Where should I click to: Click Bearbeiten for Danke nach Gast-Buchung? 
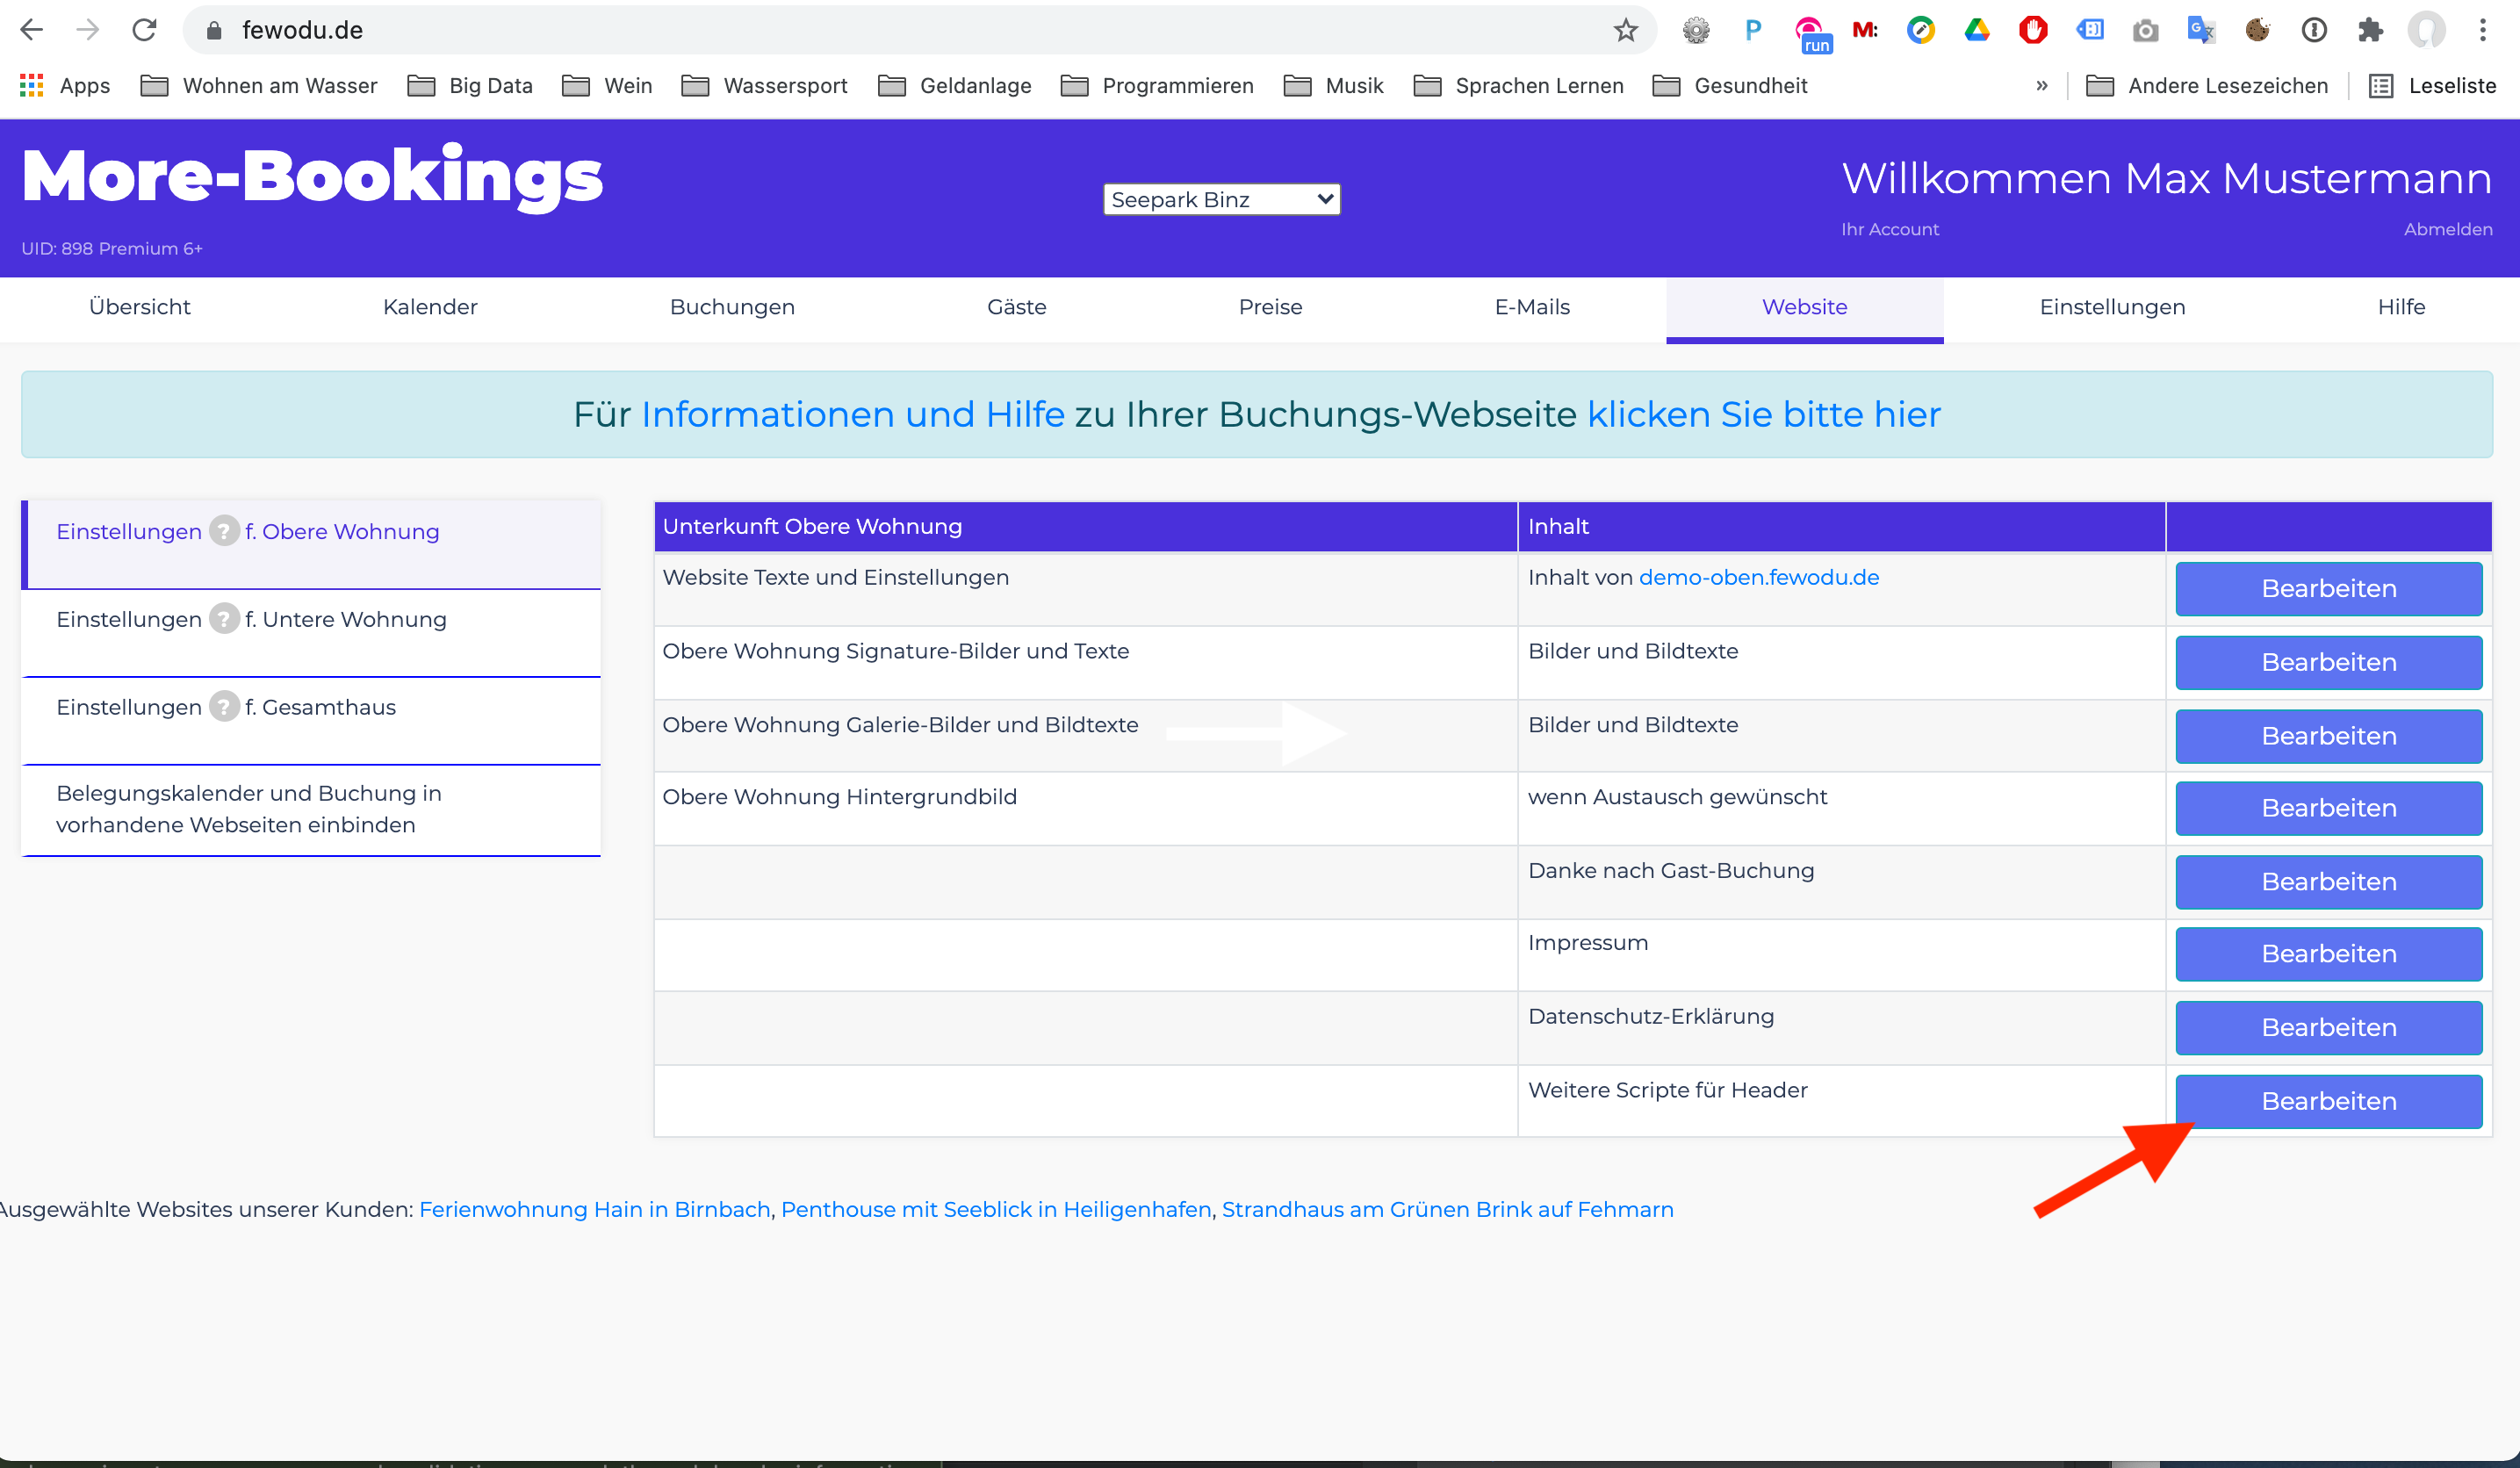[2328, 883]
